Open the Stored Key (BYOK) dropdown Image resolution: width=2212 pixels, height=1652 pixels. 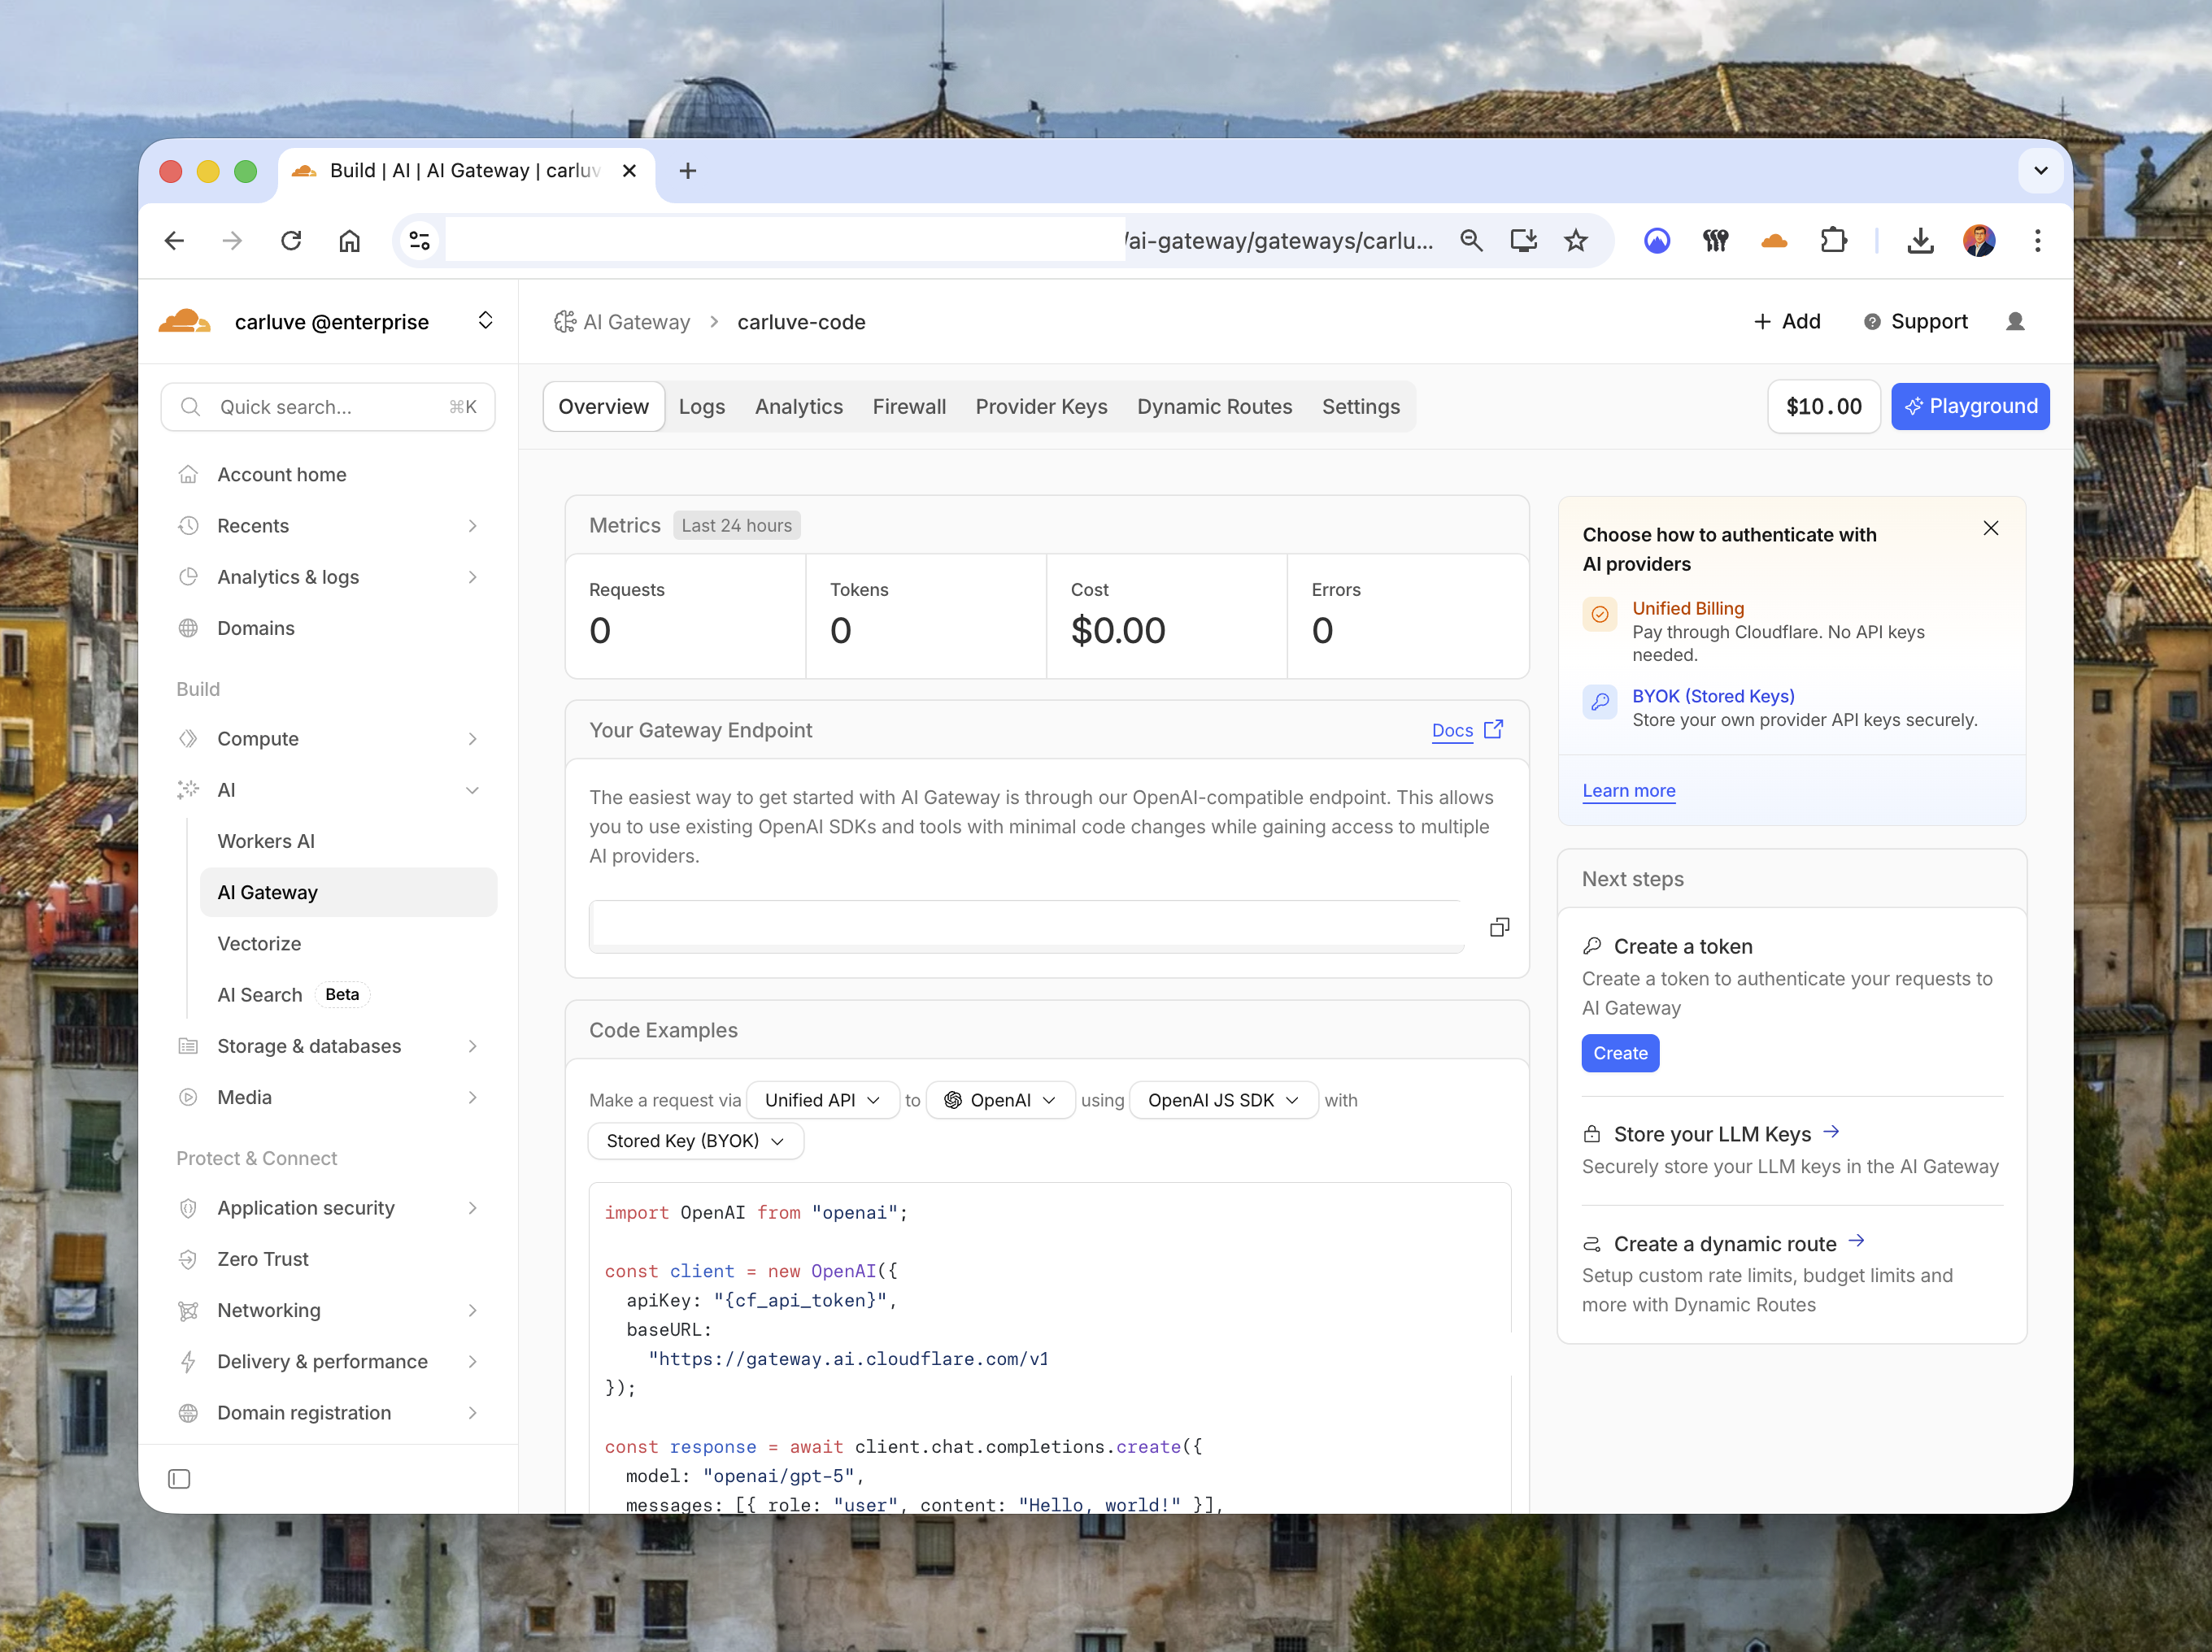point(695,1140)
